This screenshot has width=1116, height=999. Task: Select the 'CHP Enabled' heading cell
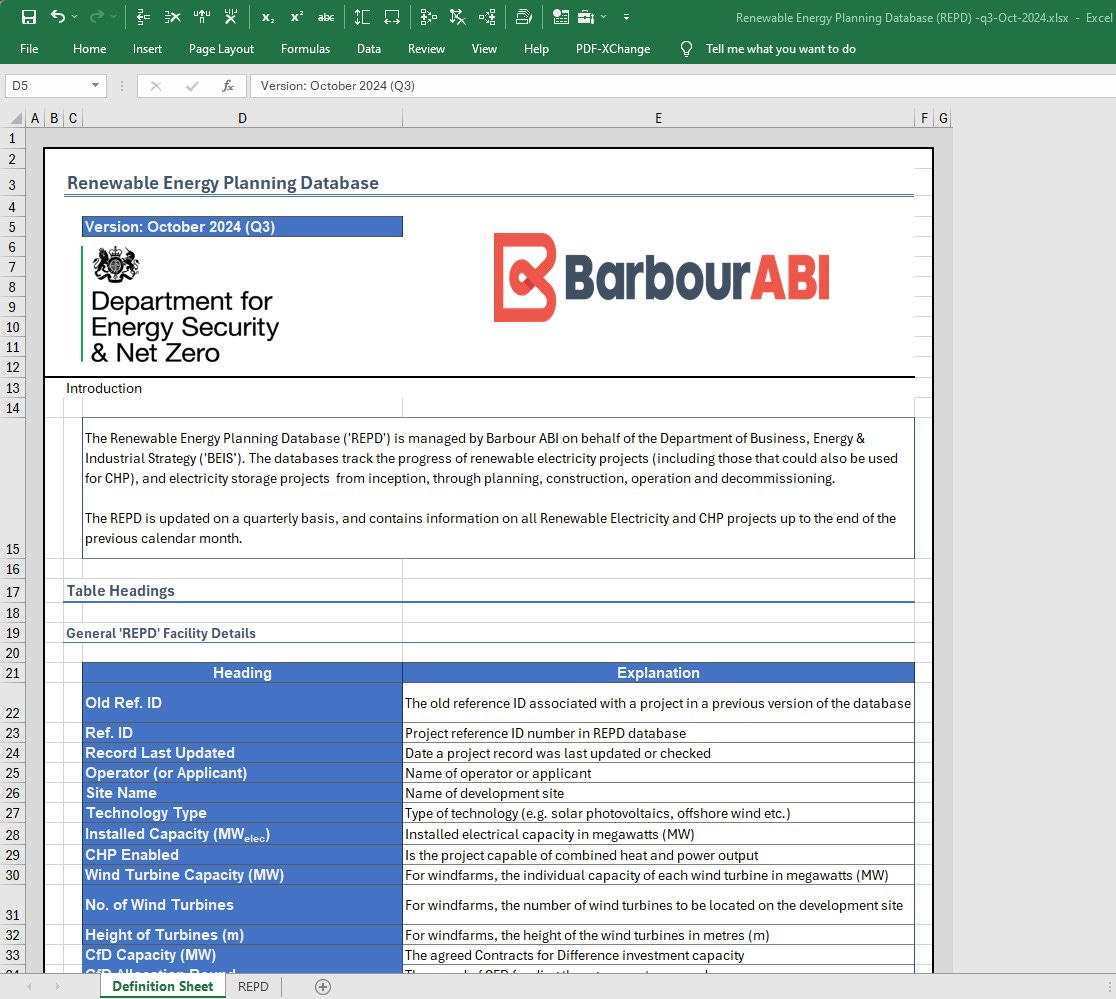242,855
